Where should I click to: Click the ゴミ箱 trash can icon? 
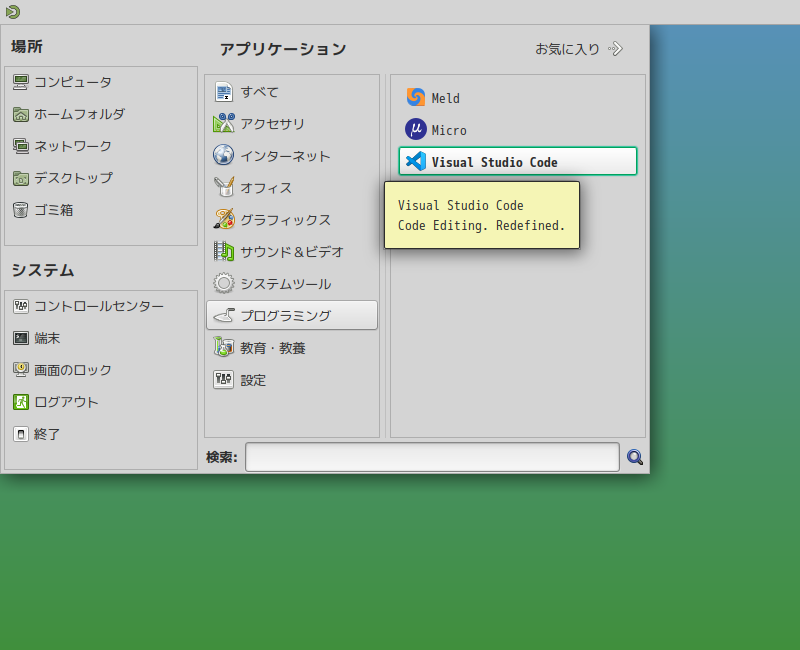coord(20,210)
